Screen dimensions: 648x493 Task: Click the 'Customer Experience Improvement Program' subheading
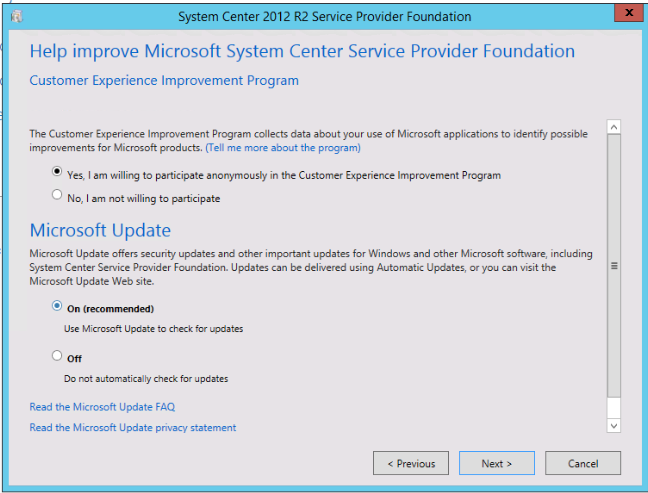[164, 80]
